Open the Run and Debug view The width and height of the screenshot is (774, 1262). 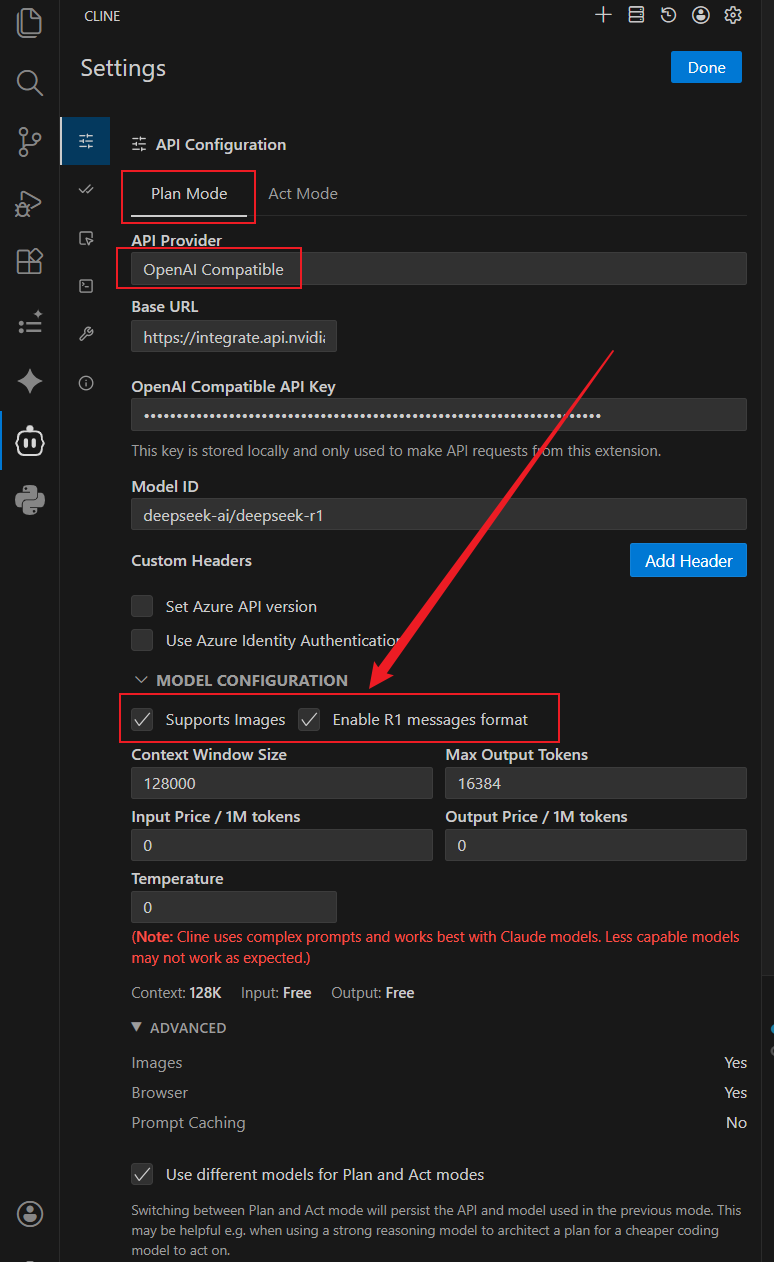[x=29, y=202]
